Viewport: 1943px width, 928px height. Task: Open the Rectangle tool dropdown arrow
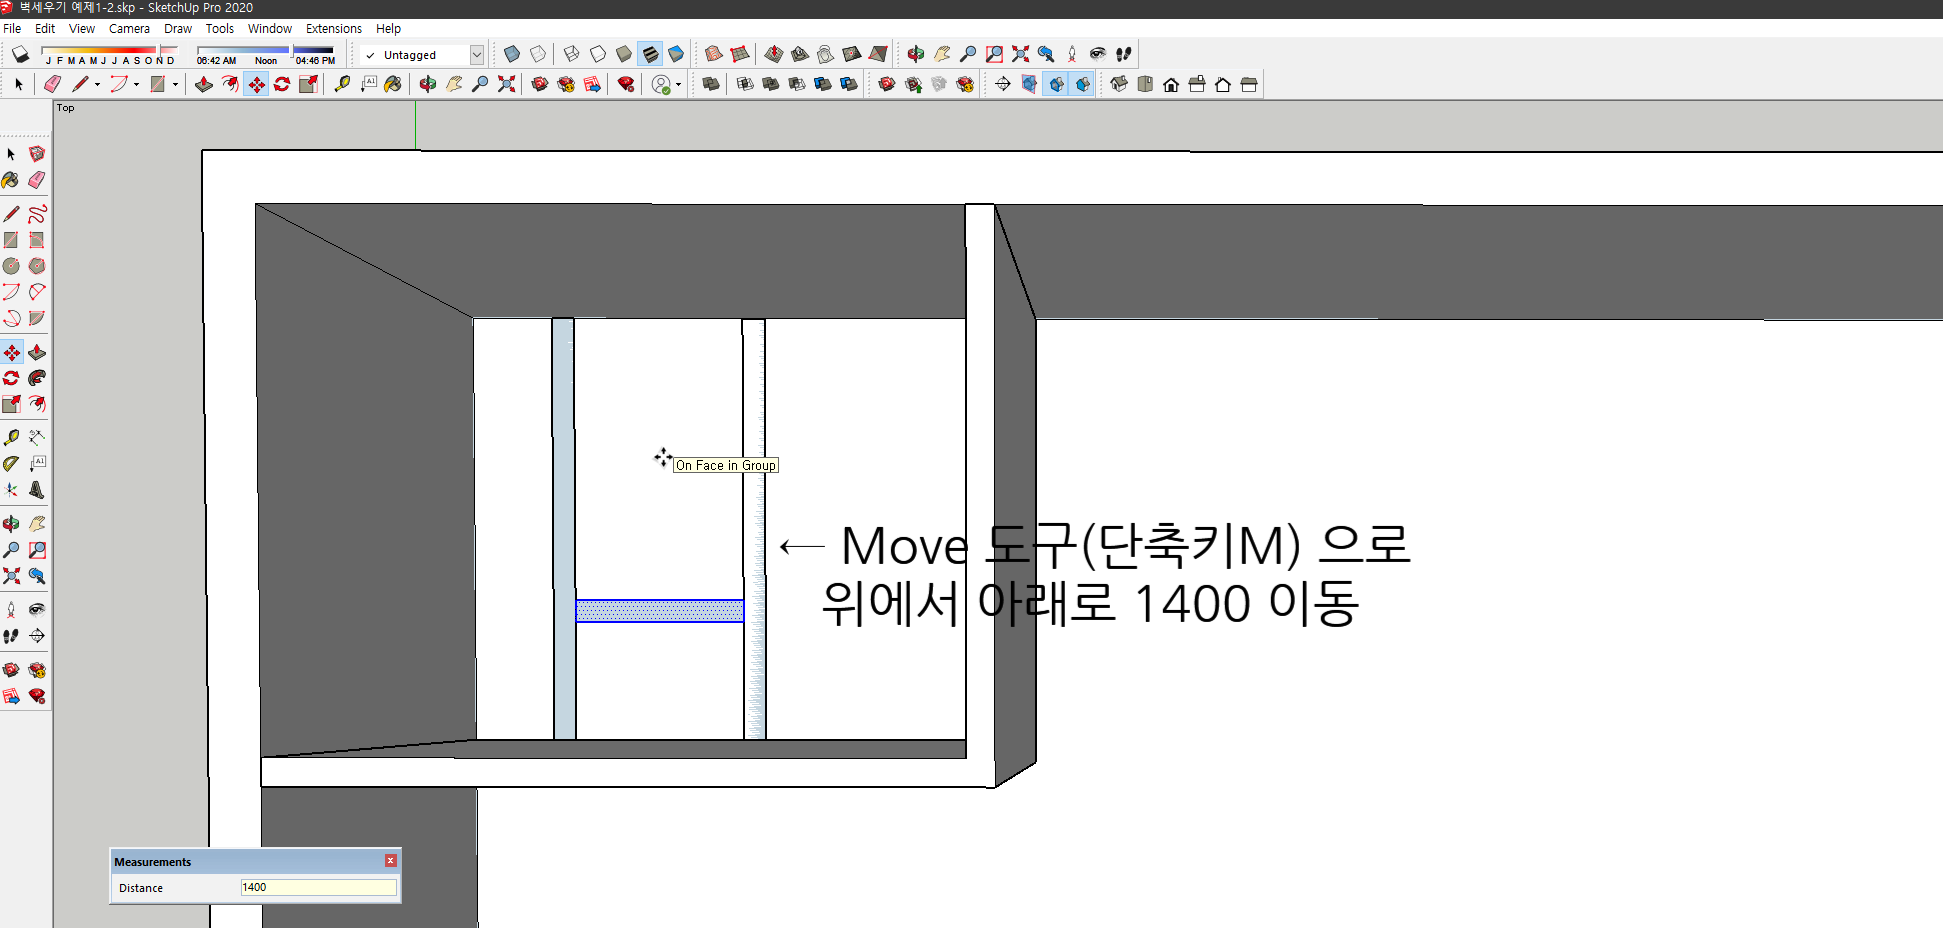(176, 84)
